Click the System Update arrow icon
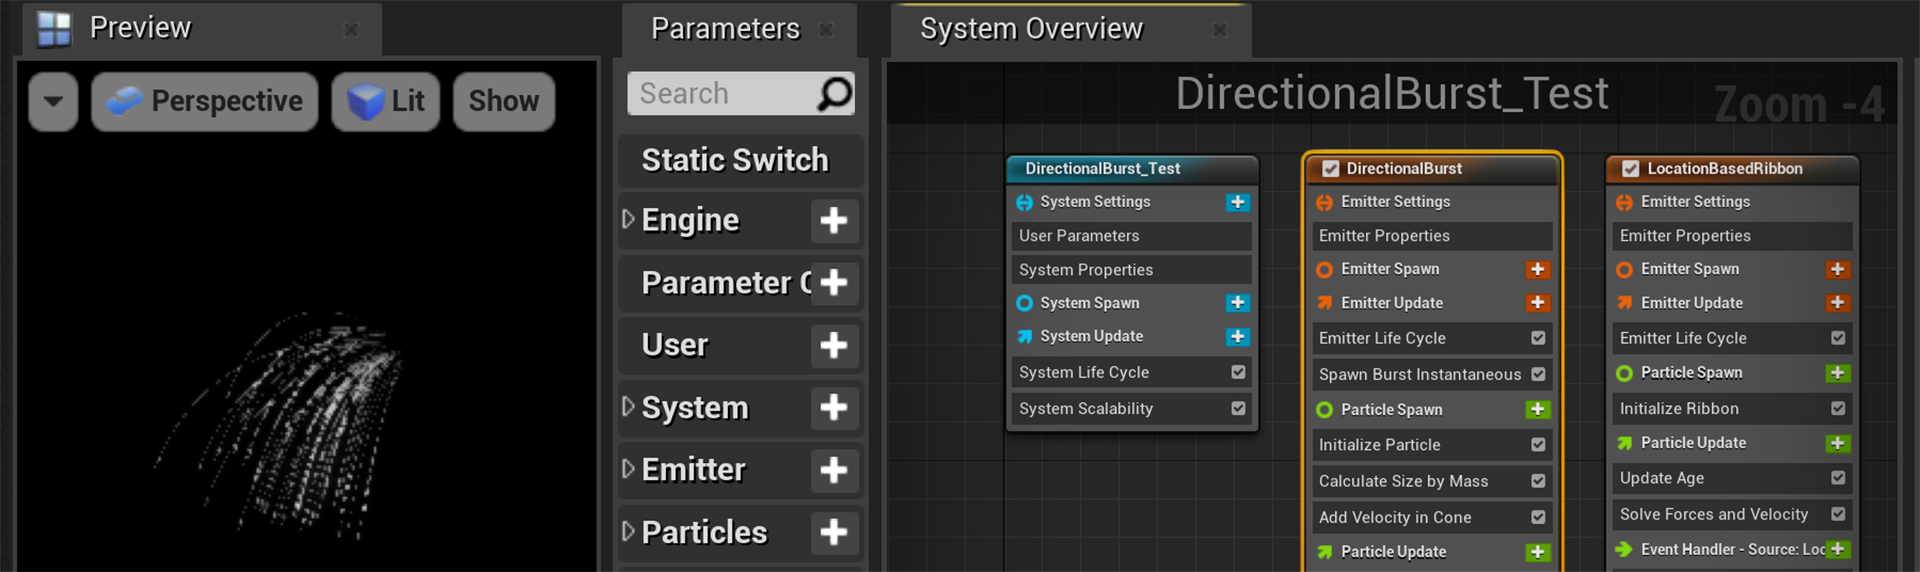 (x=1024, y=337)
